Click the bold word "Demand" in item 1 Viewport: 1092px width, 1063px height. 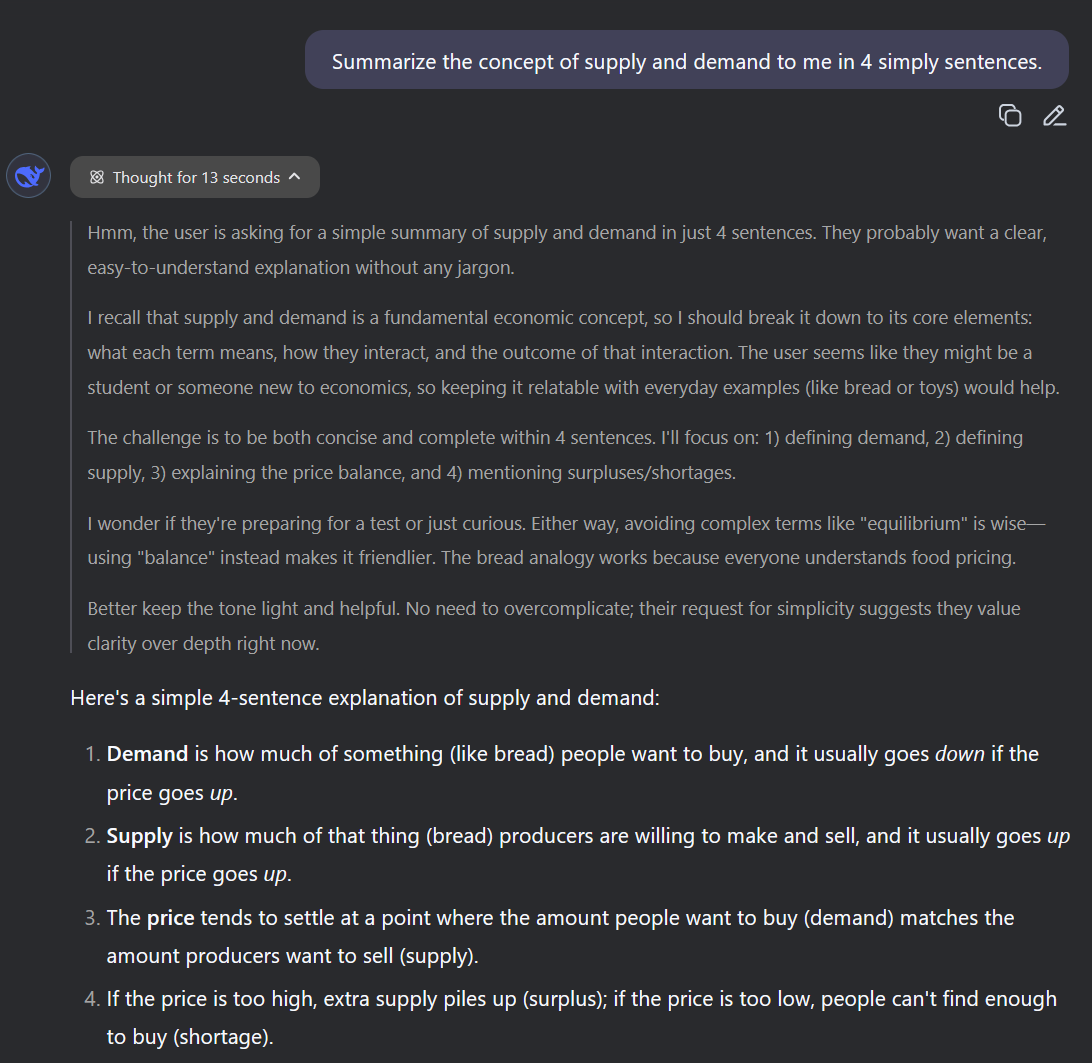tap(147, 754)
